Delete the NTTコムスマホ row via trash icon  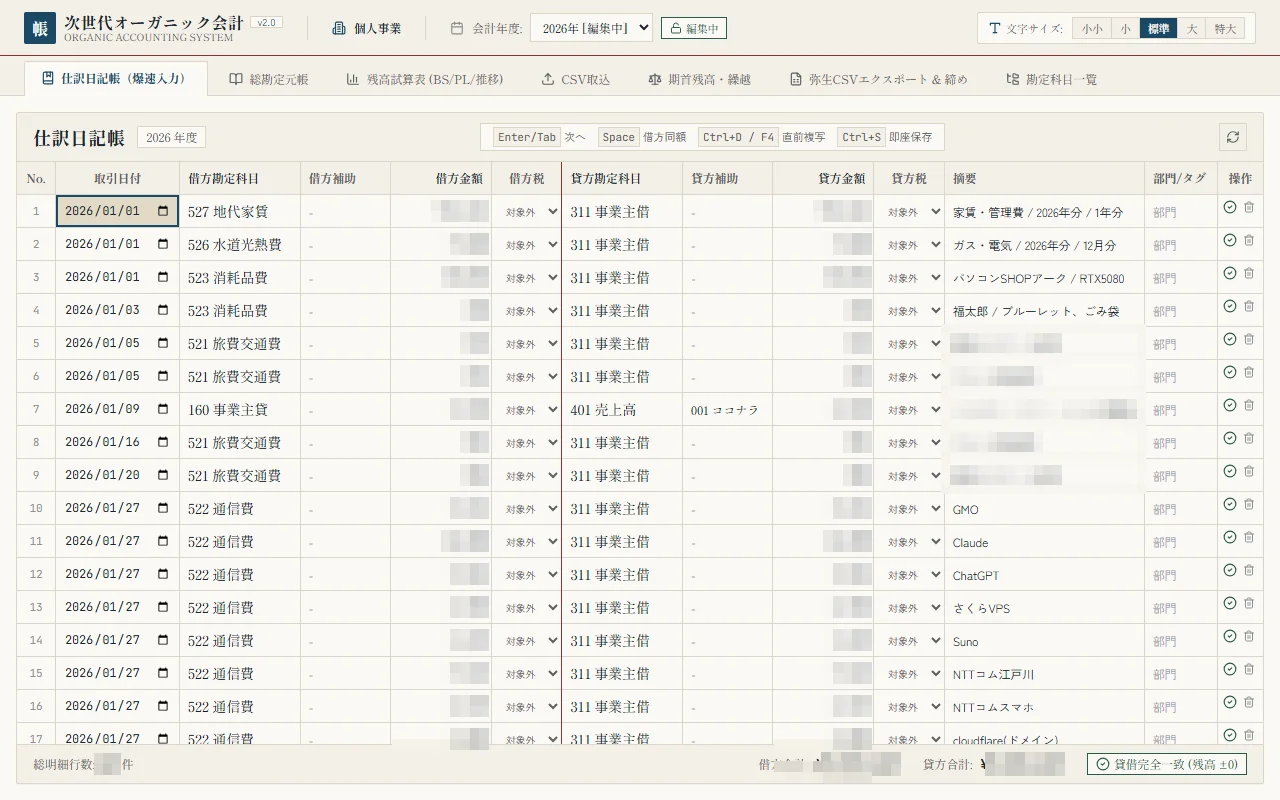coord(1249,702)
